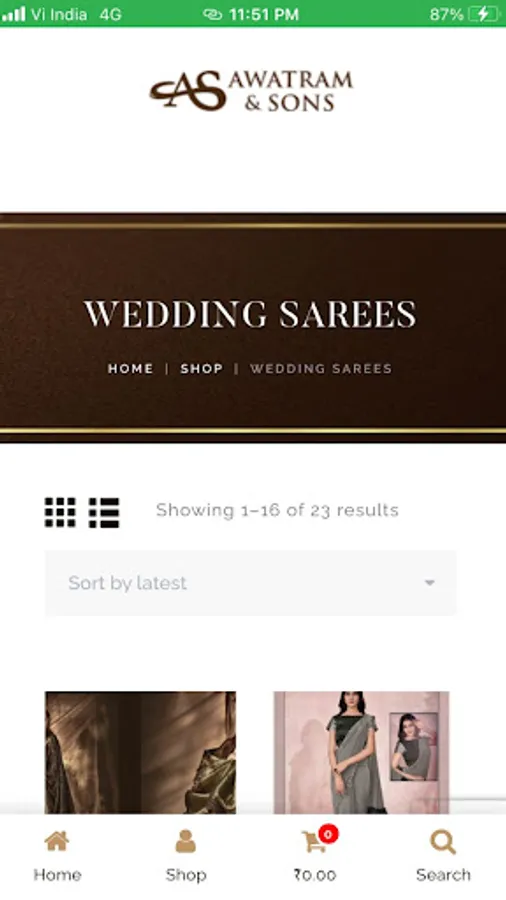Open the Sort by latest dropdown

click(x=251, y=583)
